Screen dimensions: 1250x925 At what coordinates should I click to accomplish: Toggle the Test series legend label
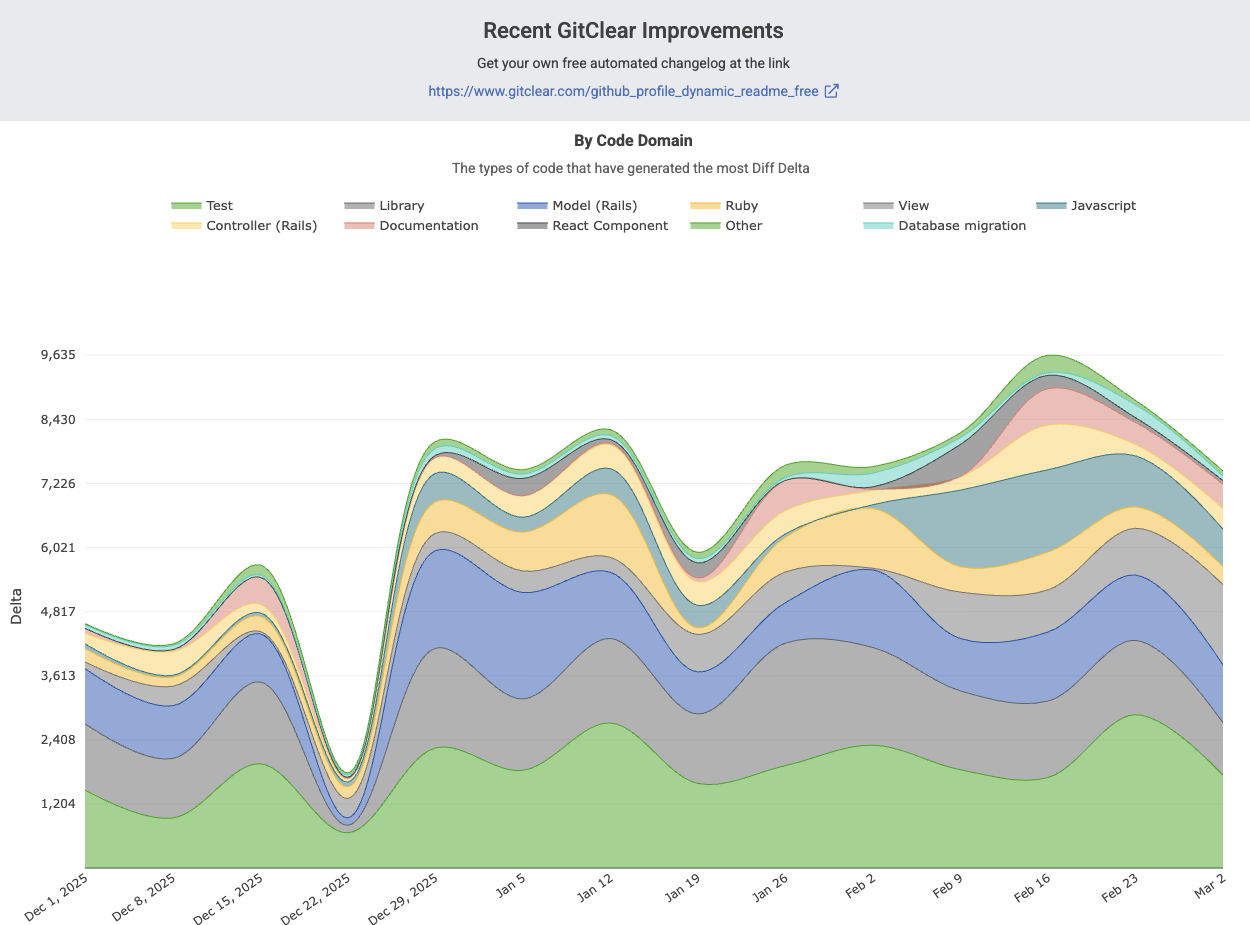click(219, 206)
